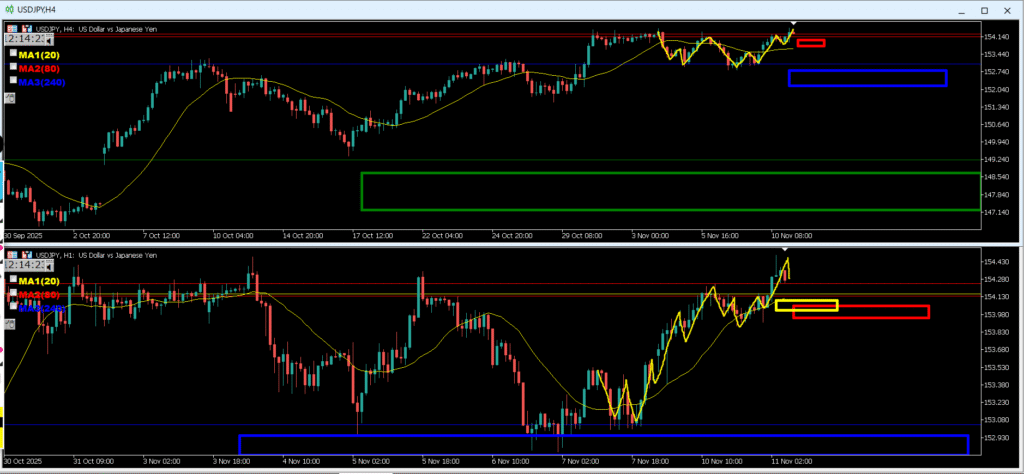
Task: Click the leftmost header icon in the H1 chart
Action: (10, 254)
